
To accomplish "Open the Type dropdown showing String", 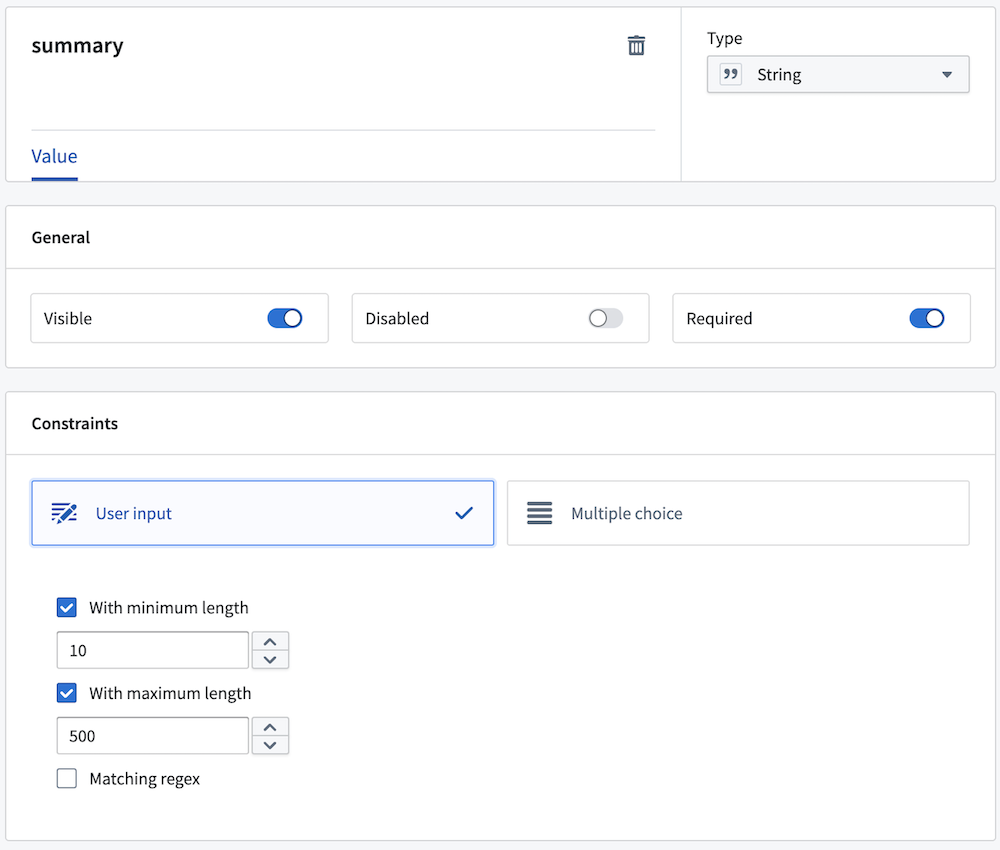I will [838, 75].
